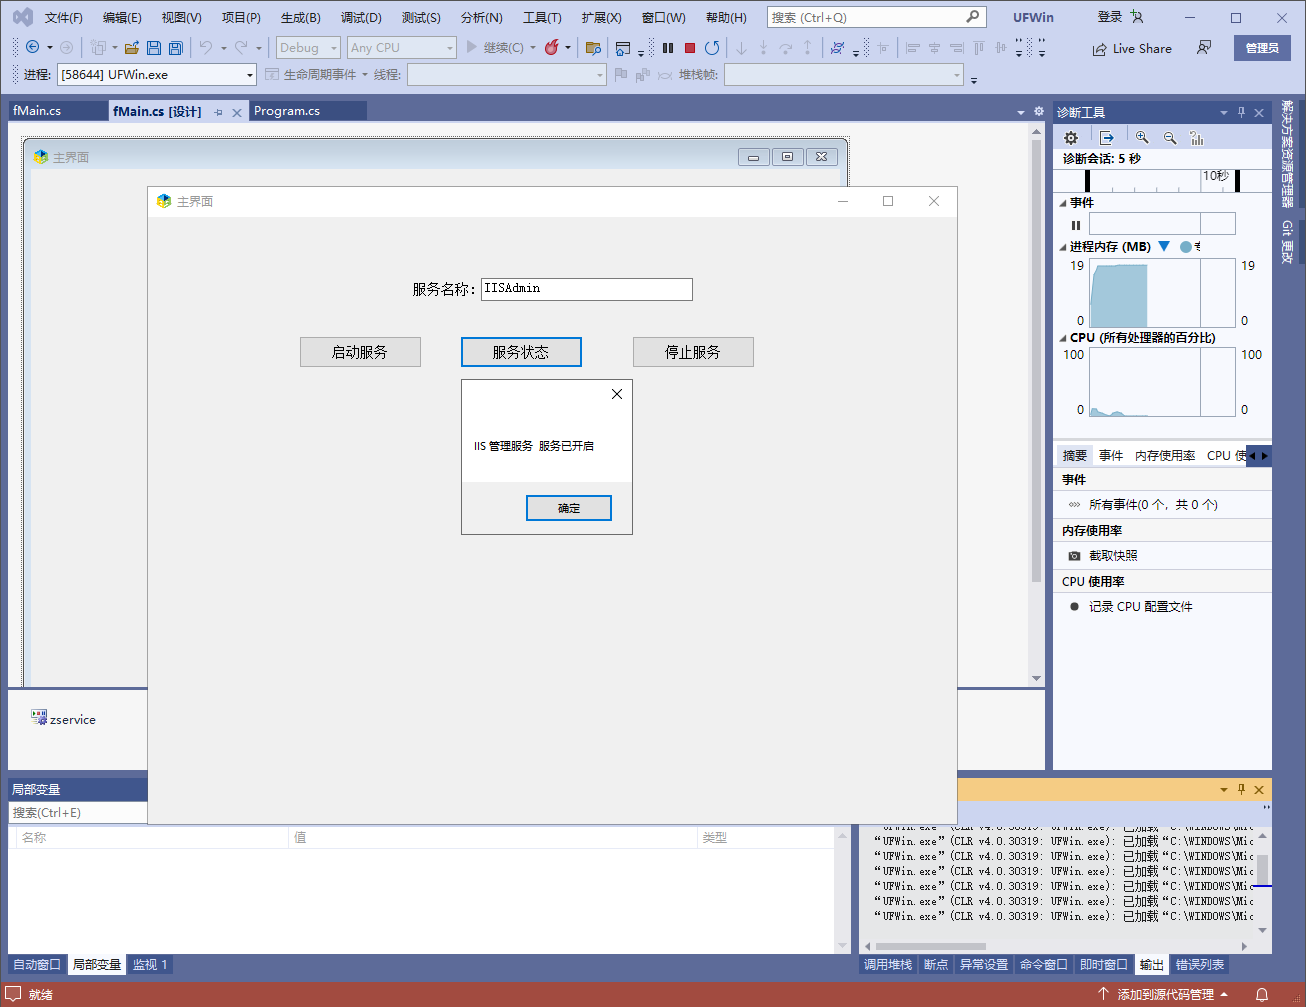Collapse the process memory graph section
Image resolution: width=1306 pixels, height=1007 pixels.
(1063, 246)
